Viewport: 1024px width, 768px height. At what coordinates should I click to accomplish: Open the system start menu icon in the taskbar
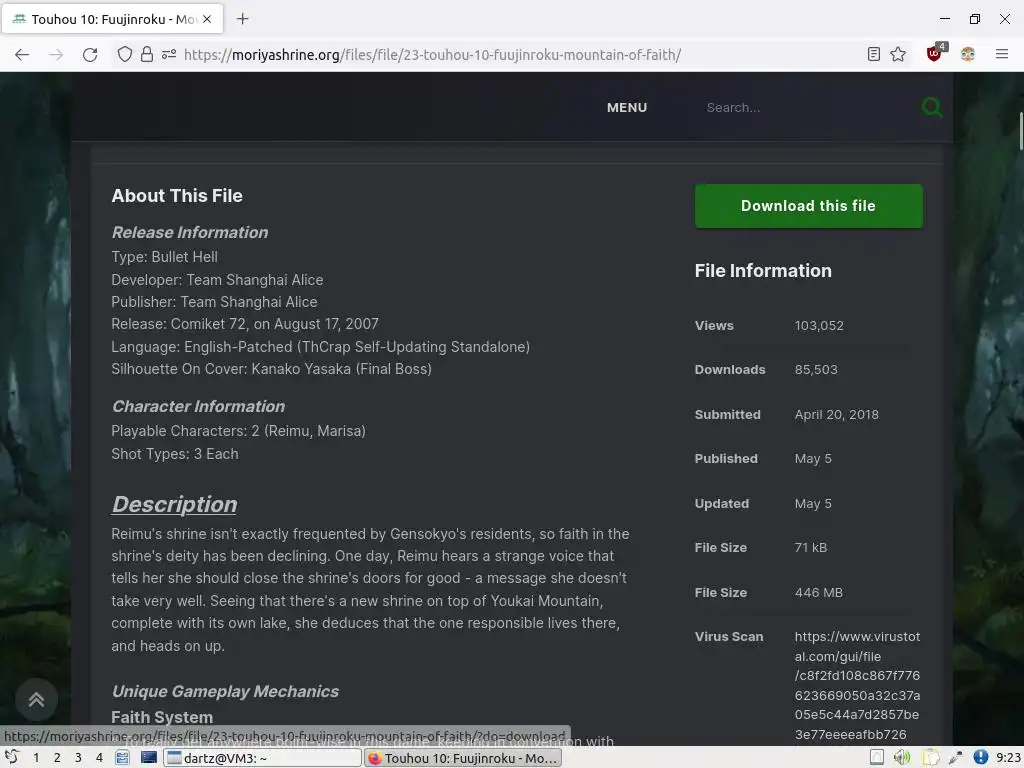[11, 758]
